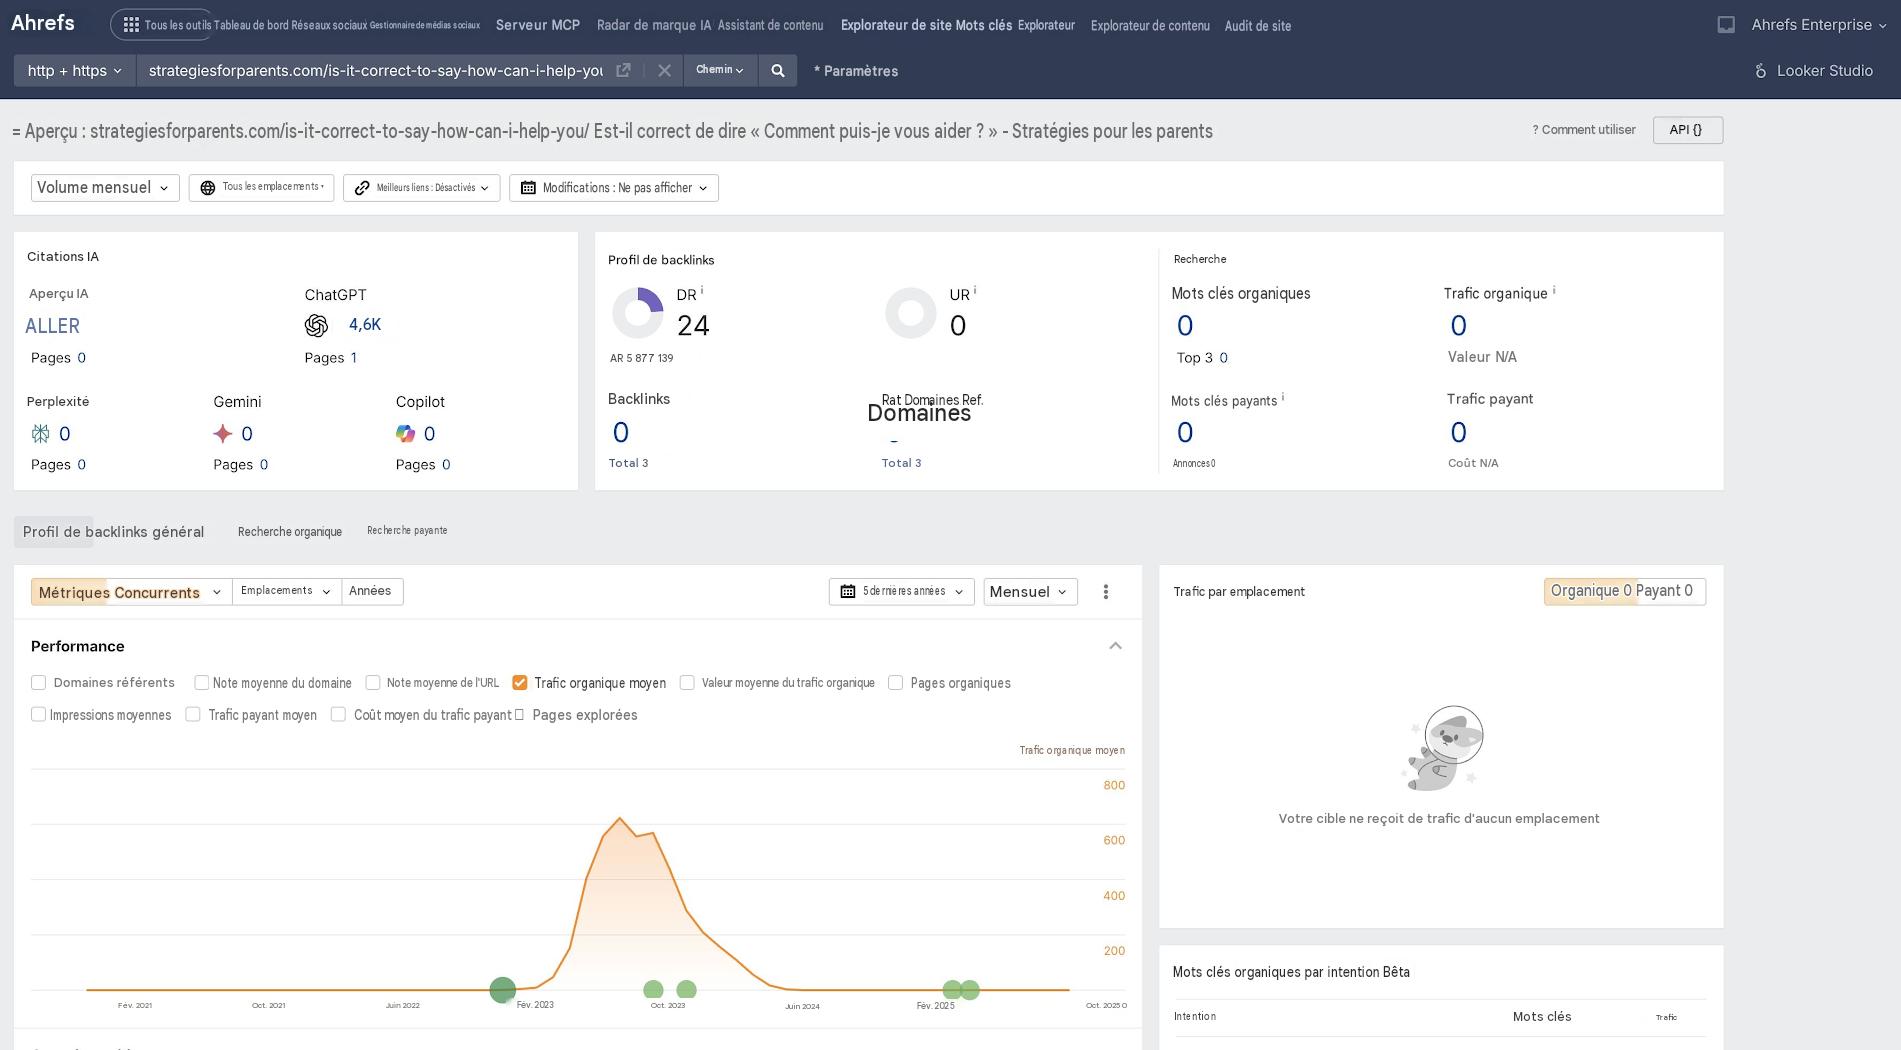Click the Copilot logo icon

tap(405, 433)
